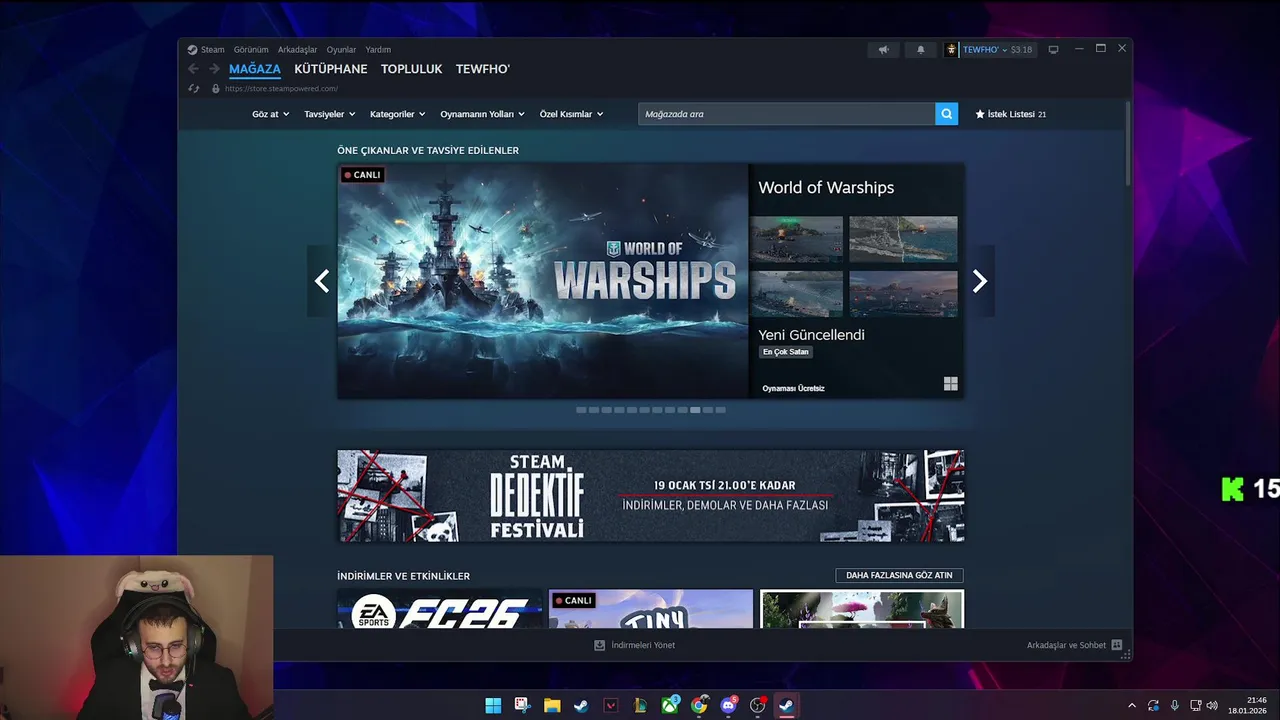The height and width of the screenshot is (720, 1280).
Task: Open the TEWFHO' profile tab
Action: [x=483, y=69]
